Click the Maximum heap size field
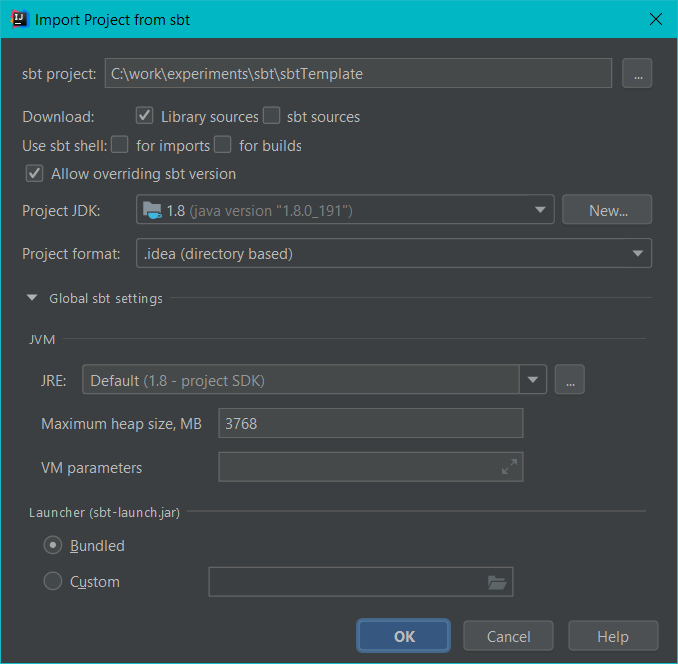The image size is (678, 664). (x=371, y=423)
